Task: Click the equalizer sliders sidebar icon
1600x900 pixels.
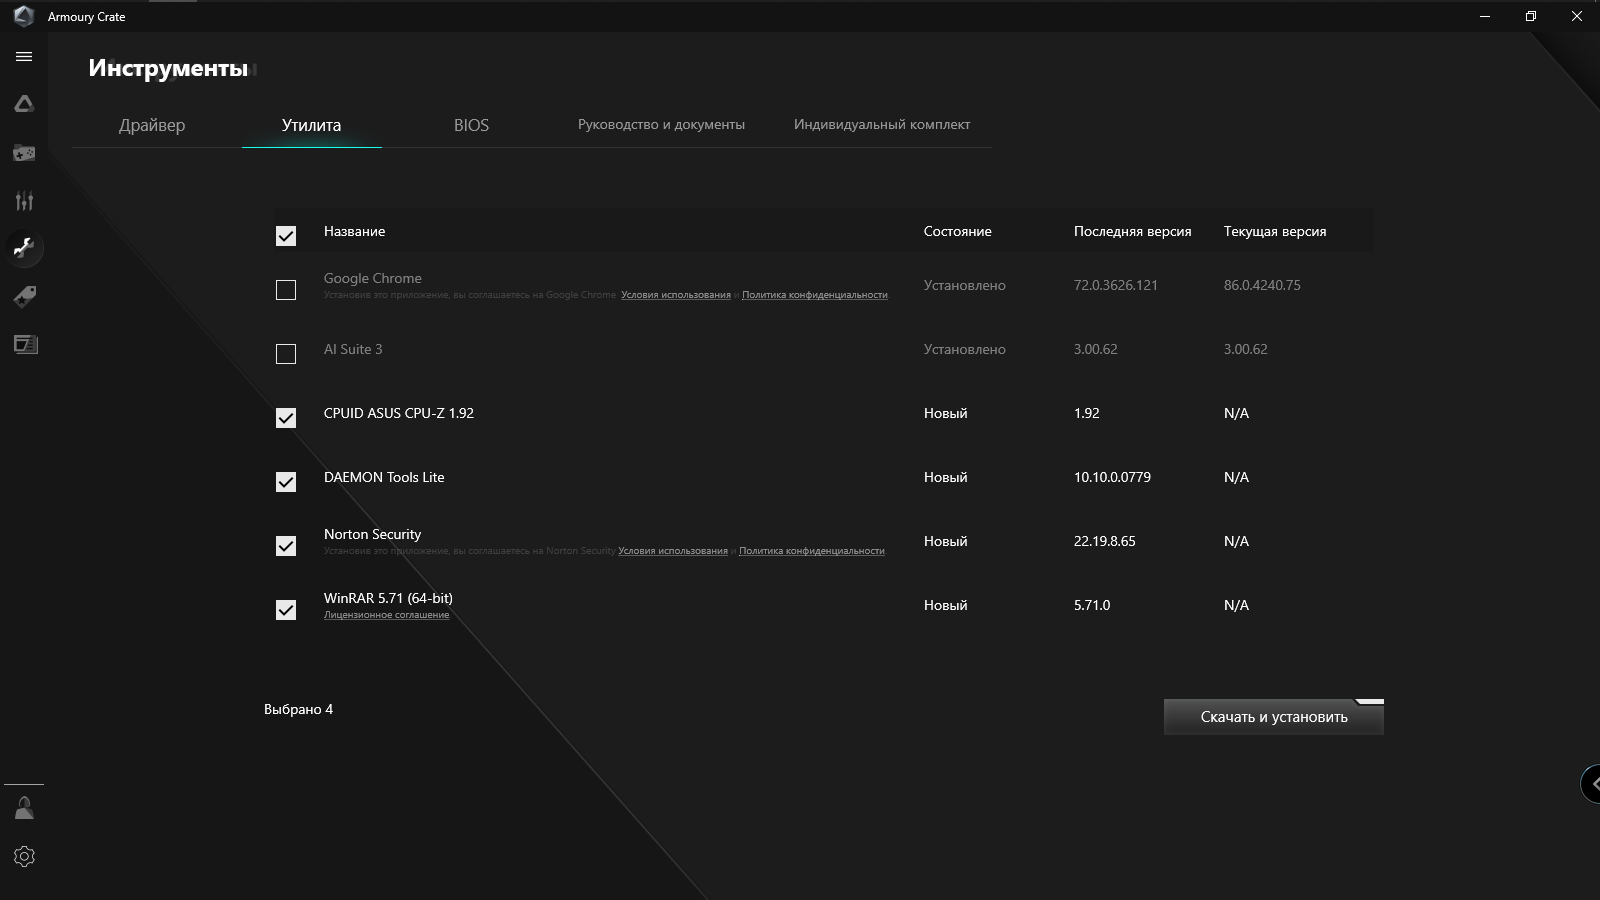Action: [24, 201]
